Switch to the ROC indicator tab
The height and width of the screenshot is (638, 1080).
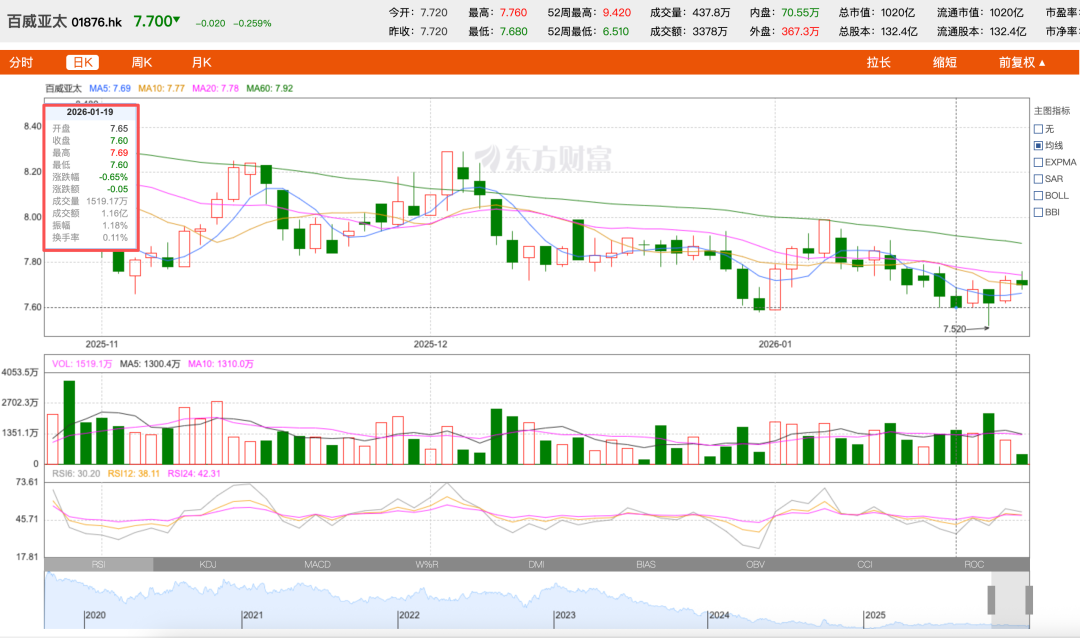point(975,564)
